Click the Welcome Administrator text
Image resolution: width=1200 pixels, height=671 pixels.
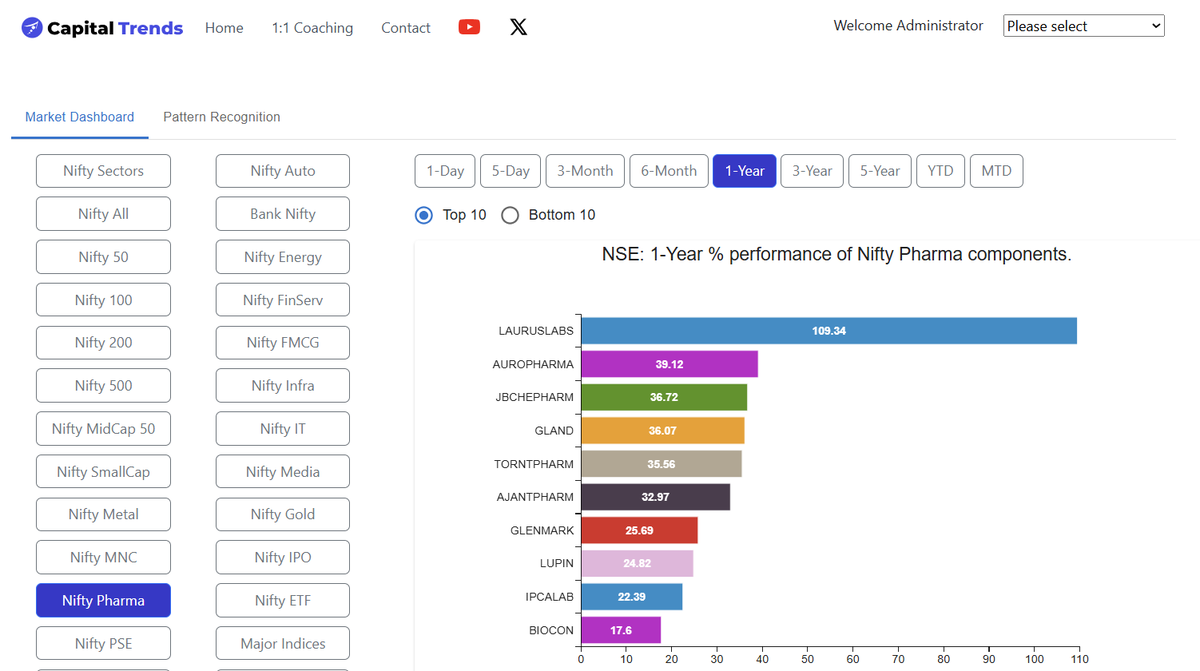(908, 26)
